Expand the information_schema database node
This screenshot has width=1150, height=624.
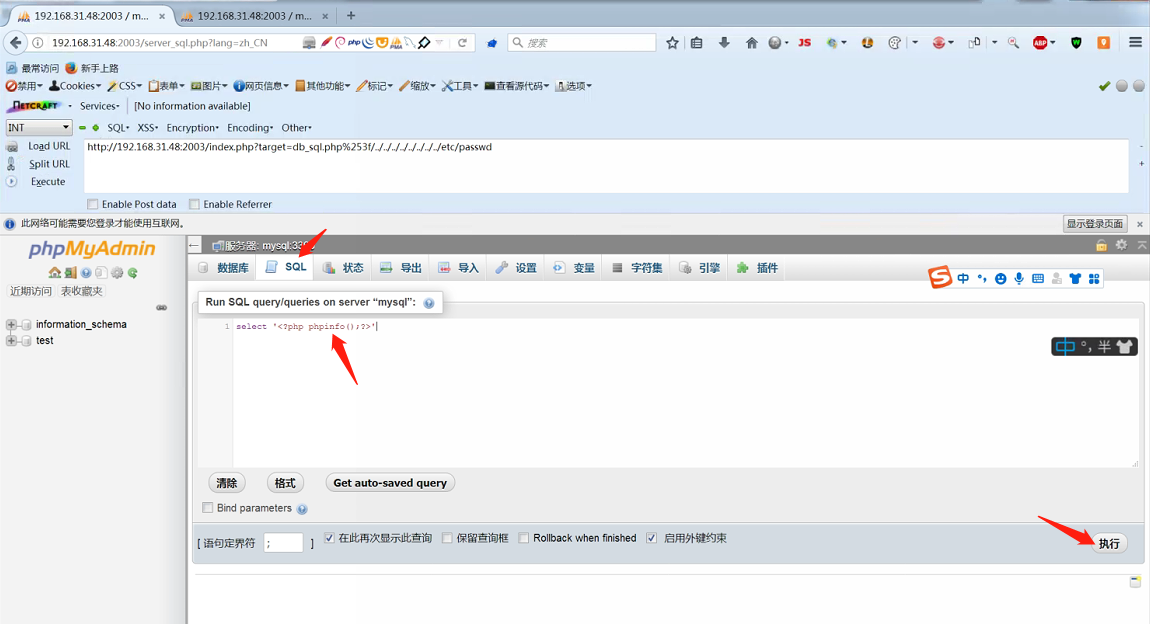coord(13,324)
